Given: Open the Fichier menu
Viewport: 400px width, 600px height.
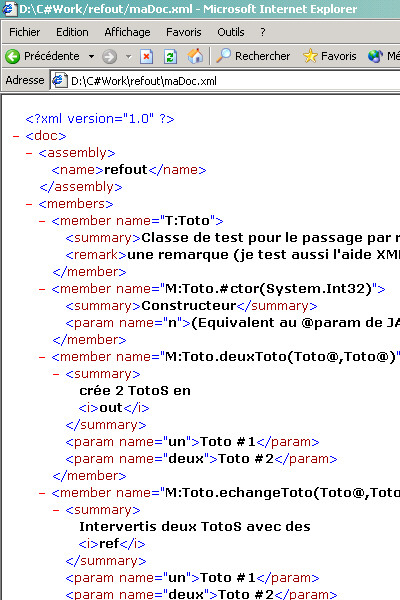Looking at the screenshot, I should coord(24,32).
